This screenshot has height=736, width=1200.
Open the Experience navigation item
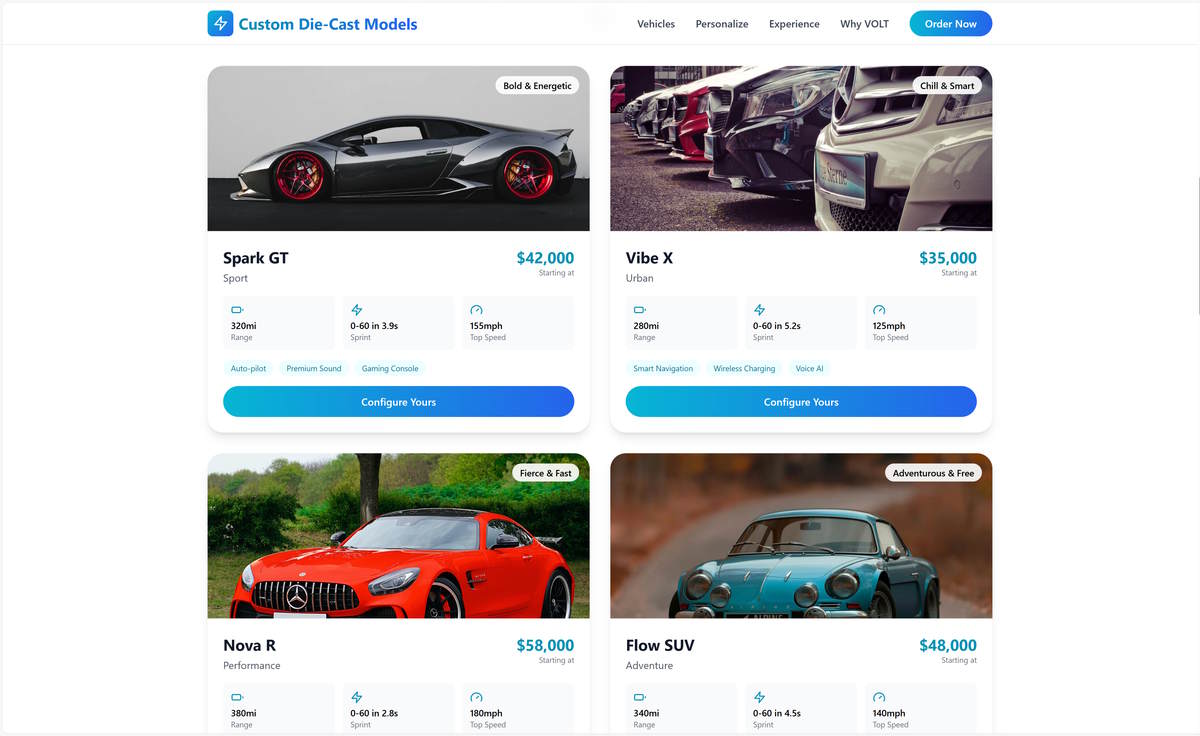point(794,24)
